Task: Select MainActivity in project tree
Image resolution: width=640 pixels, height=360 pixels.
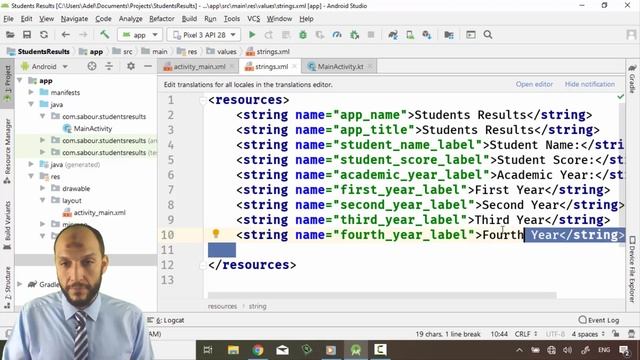Action: (x=93, y=128)
